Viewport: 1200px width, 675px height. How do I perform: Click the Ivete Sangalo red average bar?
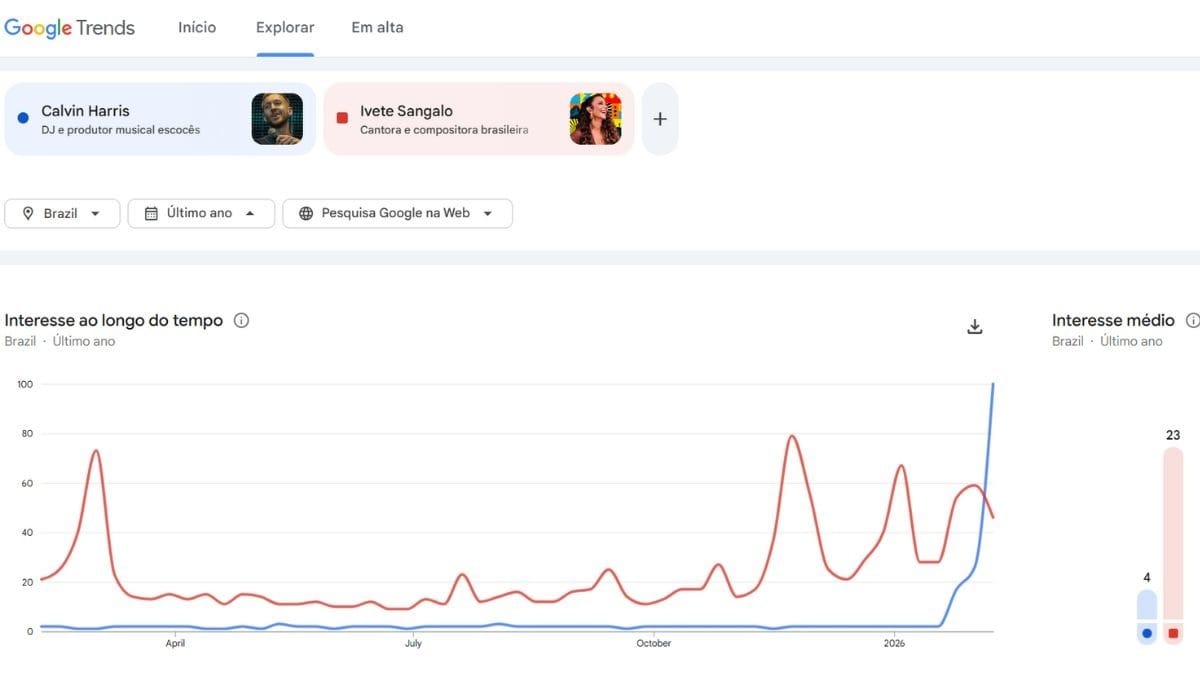click(1173, 533)
